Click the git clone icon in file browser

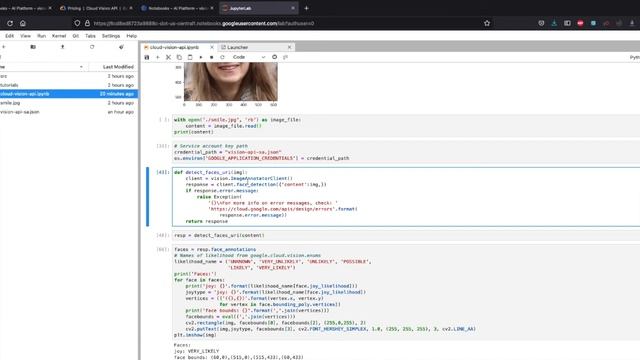pyautogui.click(x=121, y=47)
